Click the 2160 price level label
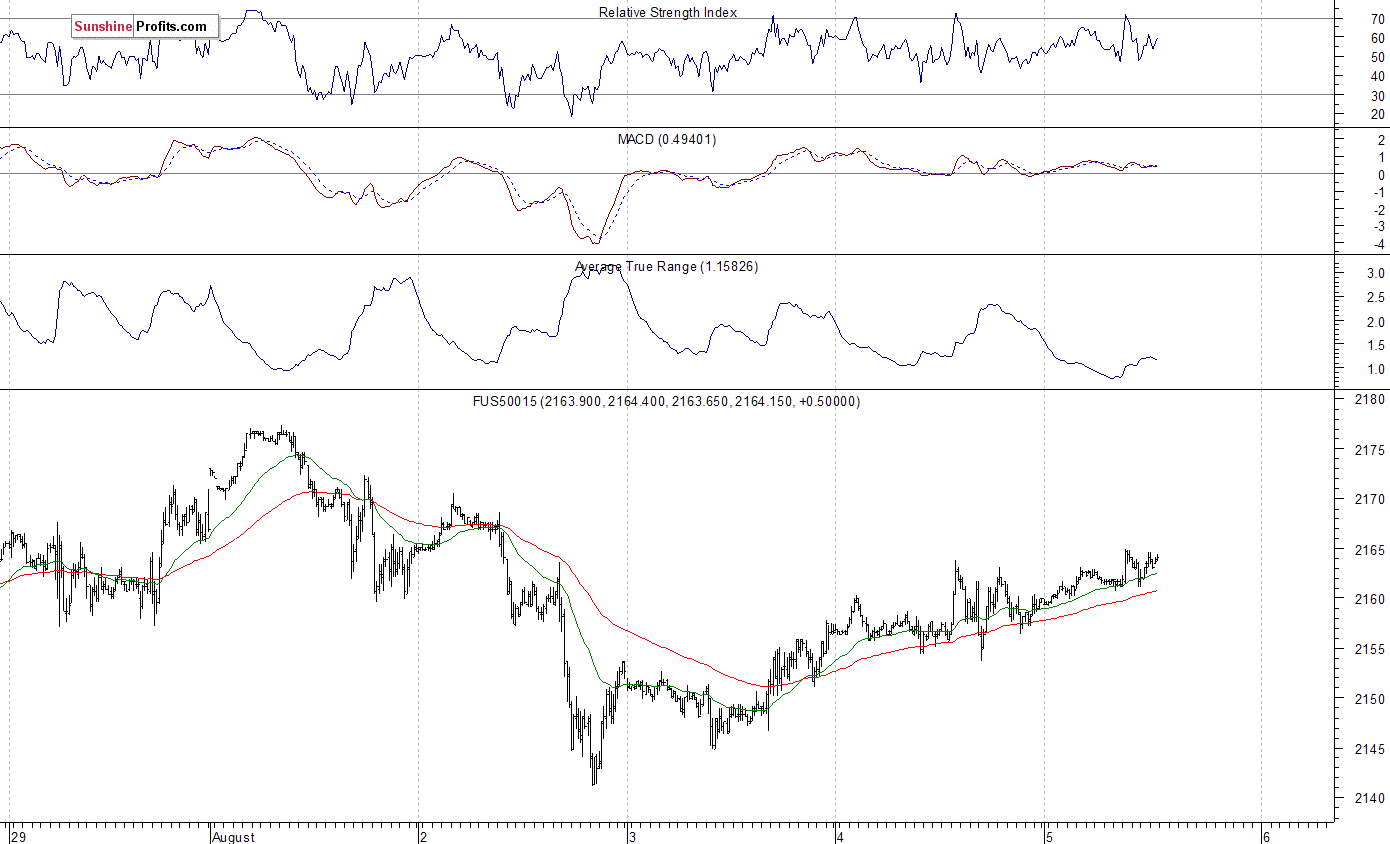 (1372, 600)
